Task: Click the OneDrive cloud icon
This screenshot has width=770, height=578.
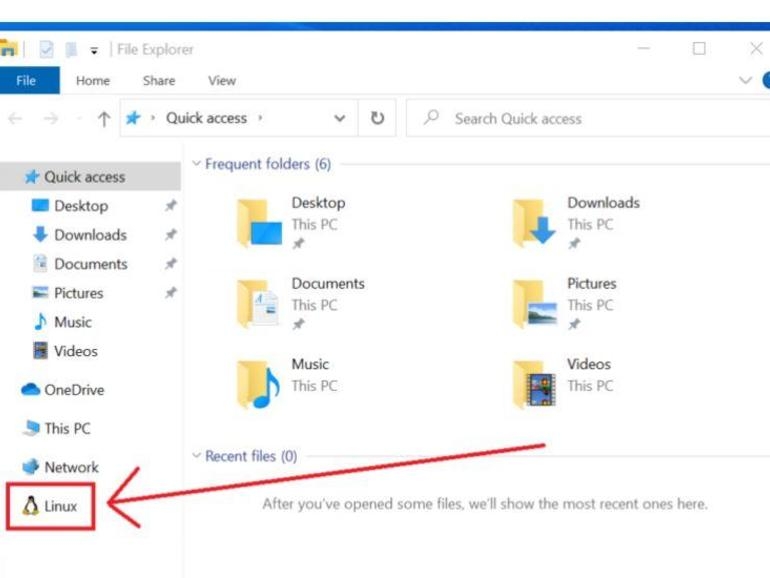Action: click(30, 389)
